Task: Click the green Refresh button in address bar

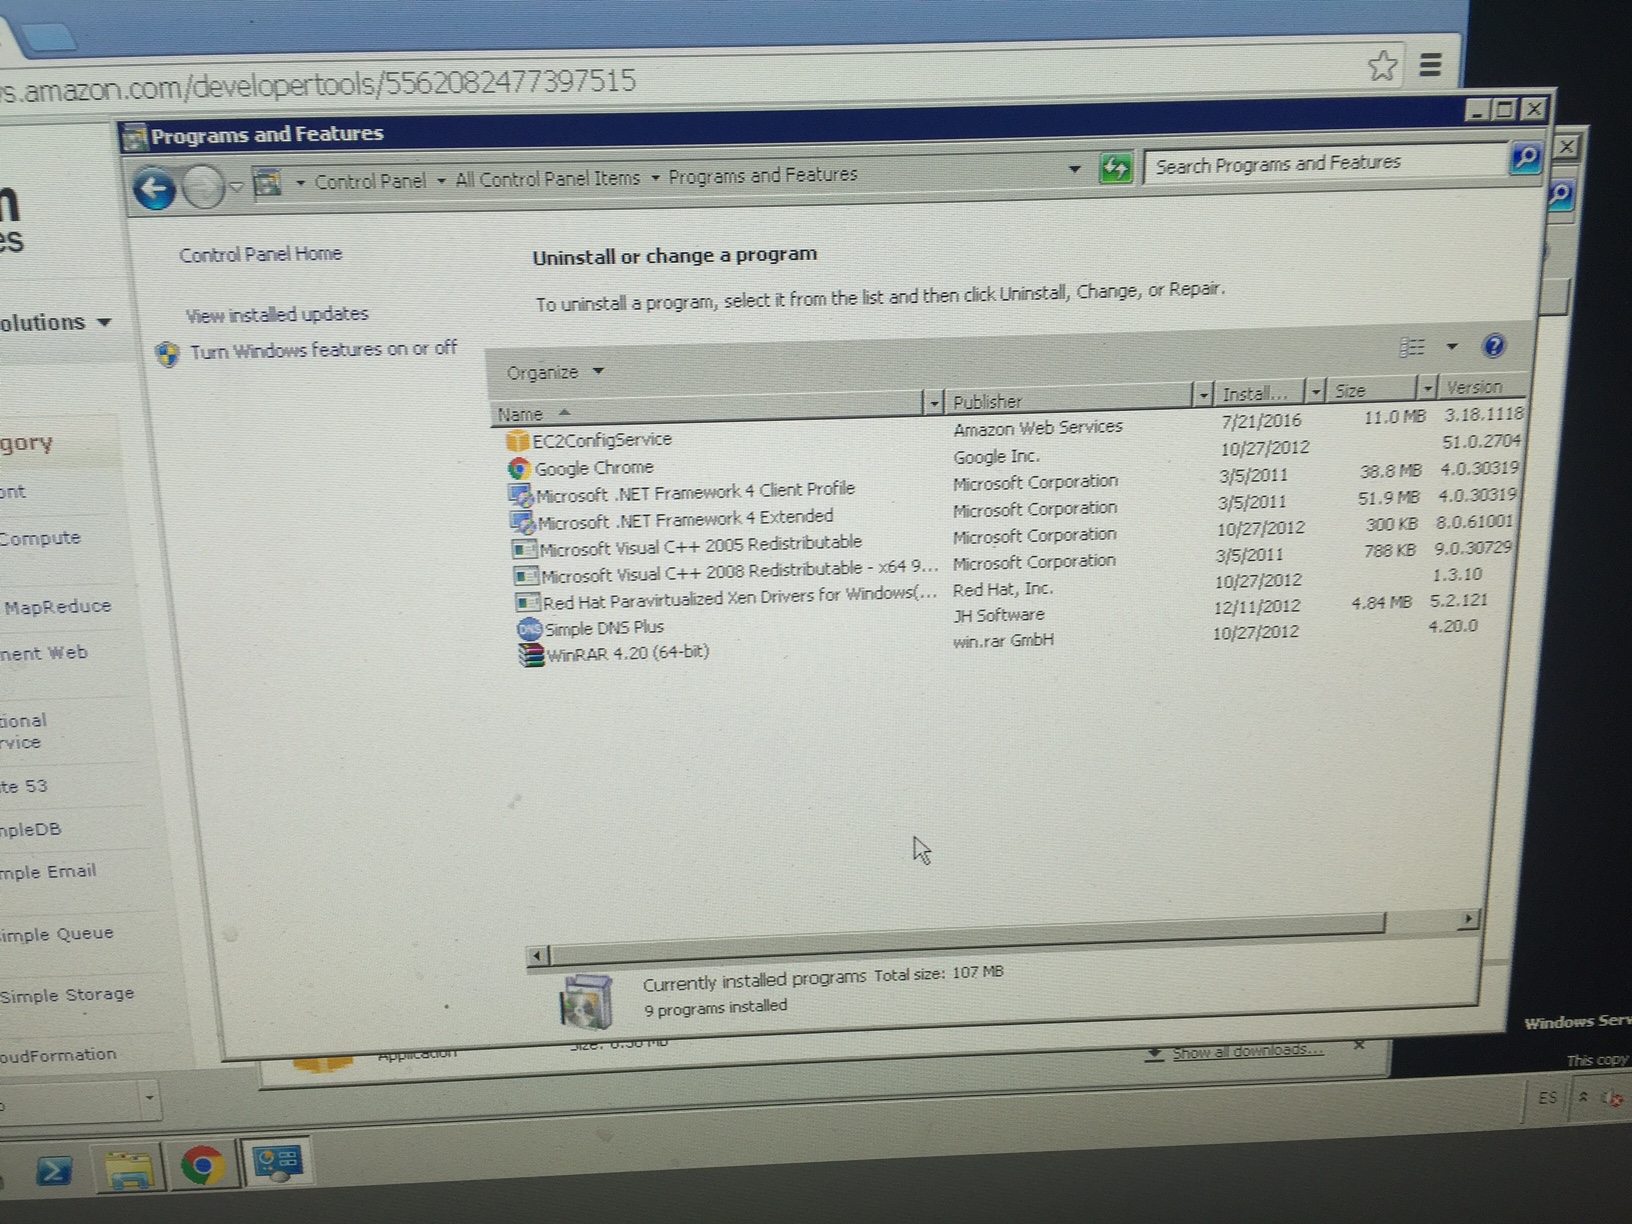Action: (1115, 168)
